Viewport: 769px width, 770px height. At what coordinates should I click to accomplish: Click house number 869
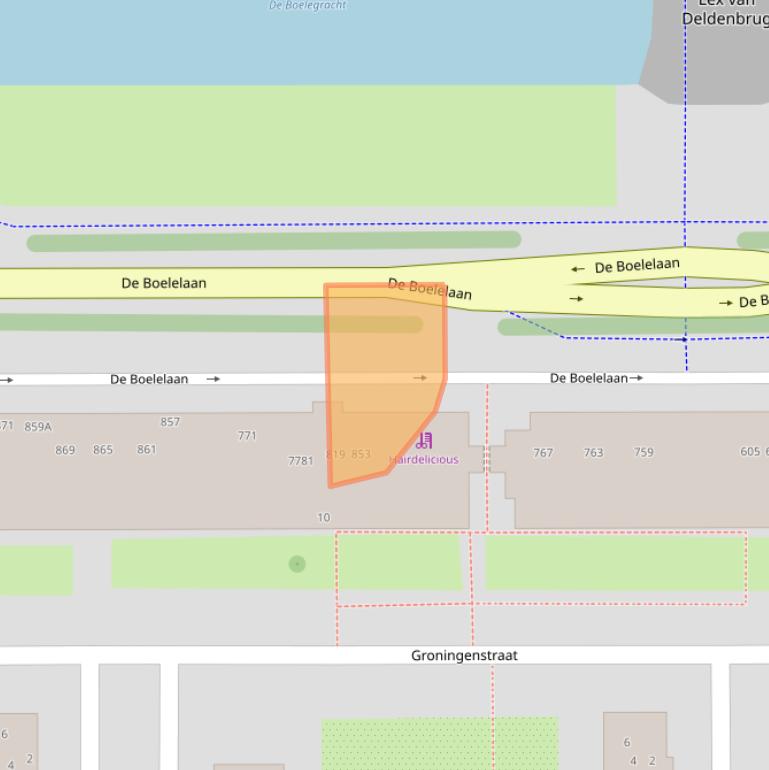click(x=65, y=450)
